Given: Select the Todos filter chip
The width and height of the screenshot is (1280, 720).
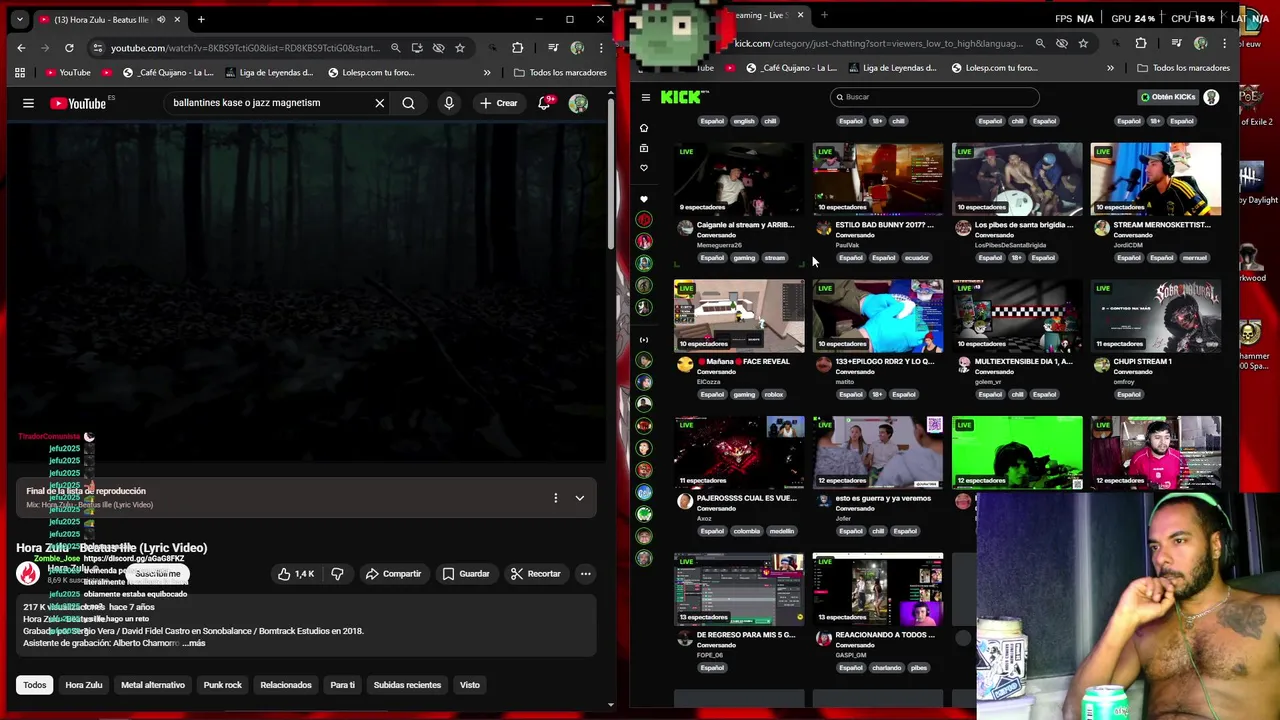Looking at the screenshot, I should (x=35, y=685).
